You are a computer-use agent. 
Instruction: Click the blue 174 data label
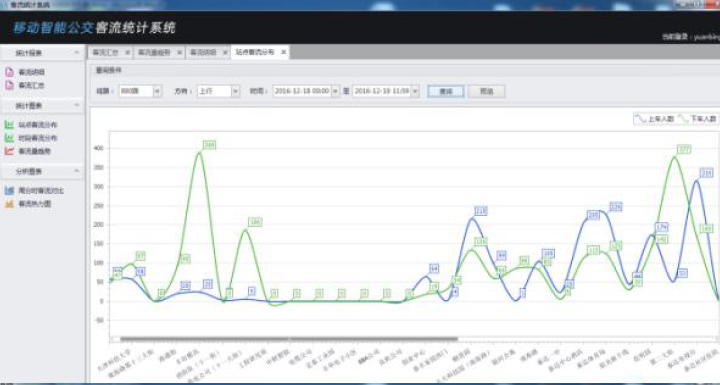point(661,227)
